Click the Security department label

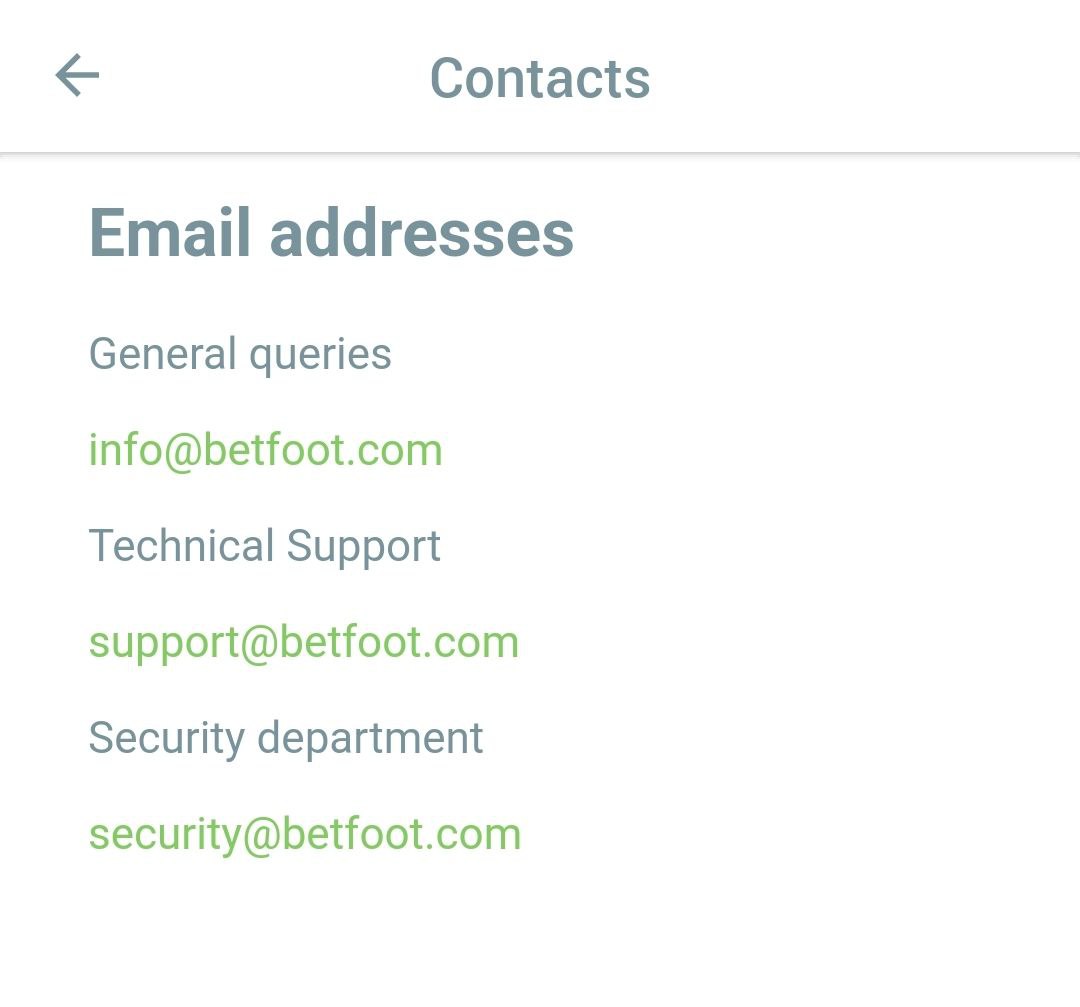coord(285,738)
